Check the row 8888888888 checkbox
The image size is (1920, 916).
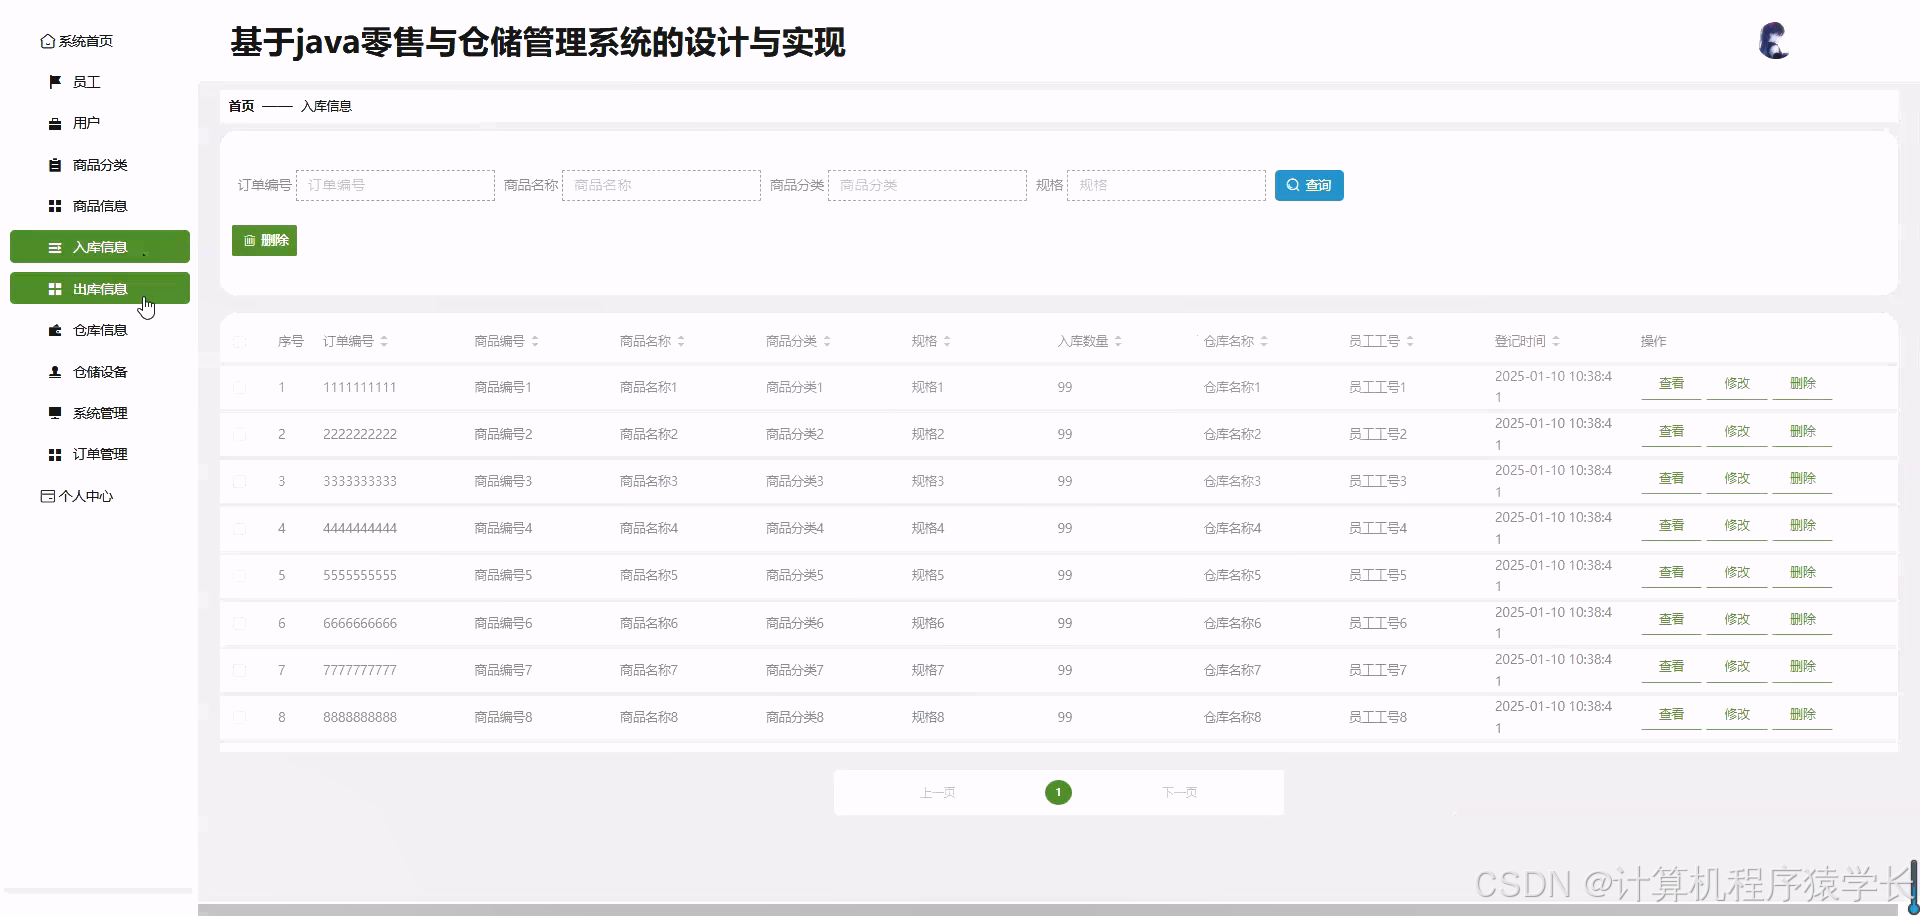[x=239, y=717]
